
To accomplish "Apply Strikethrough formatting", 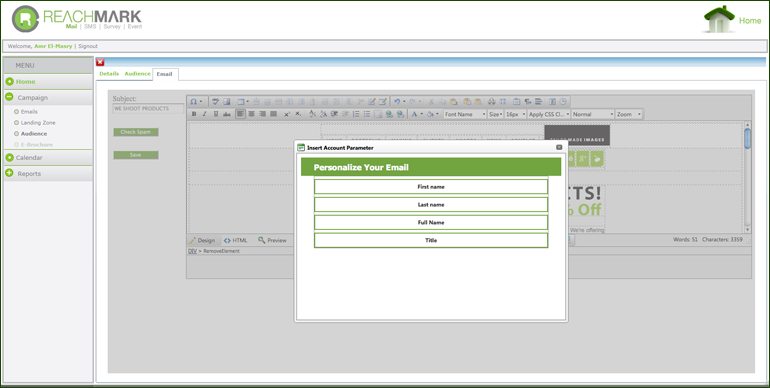I will (226, 114).
